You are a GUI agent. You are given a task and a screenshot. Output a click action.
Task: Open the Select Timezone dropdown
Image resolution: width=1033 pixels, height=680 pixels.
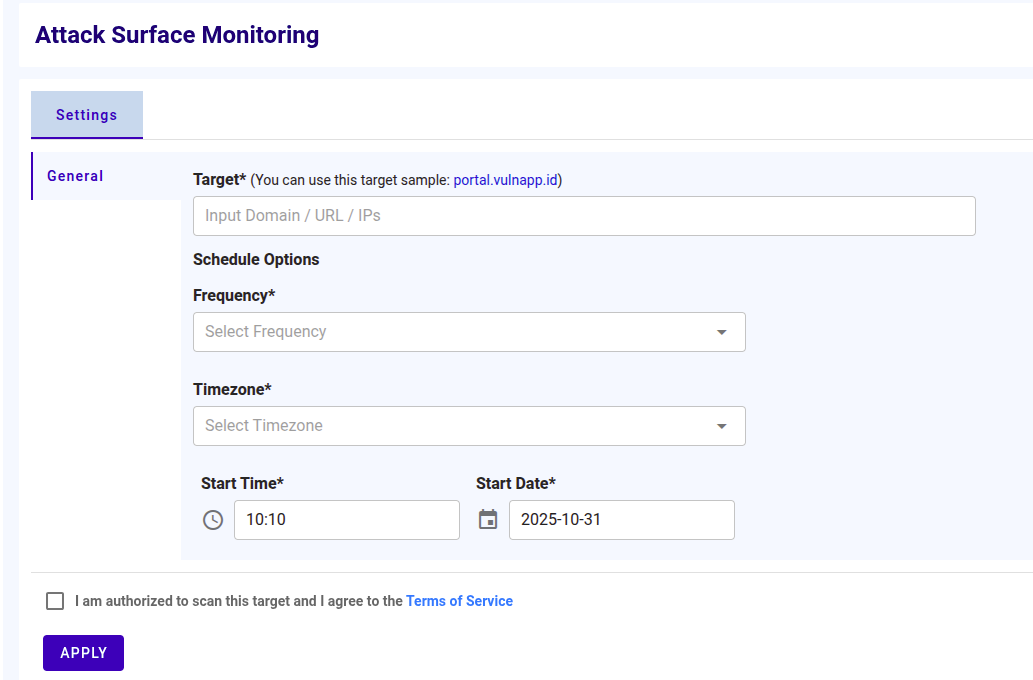click(x=469, y=425)
